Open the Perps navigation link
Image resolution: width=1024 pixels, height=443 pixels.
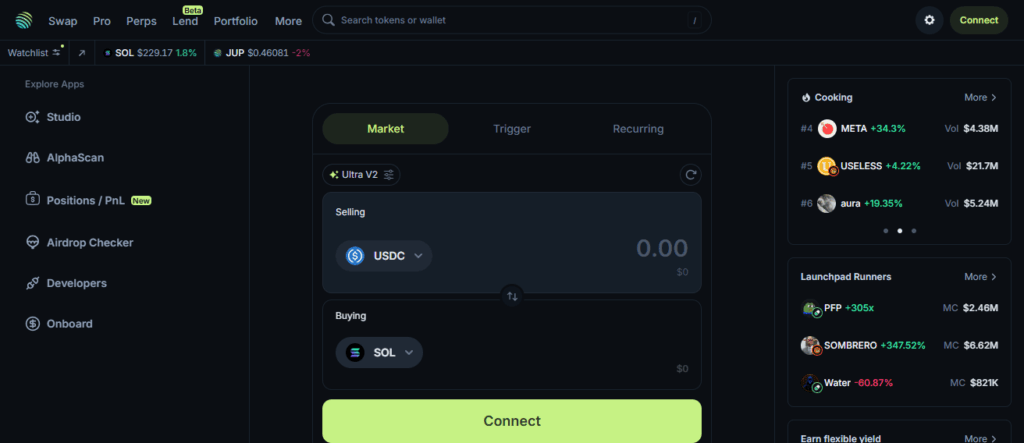click(141, 20)
